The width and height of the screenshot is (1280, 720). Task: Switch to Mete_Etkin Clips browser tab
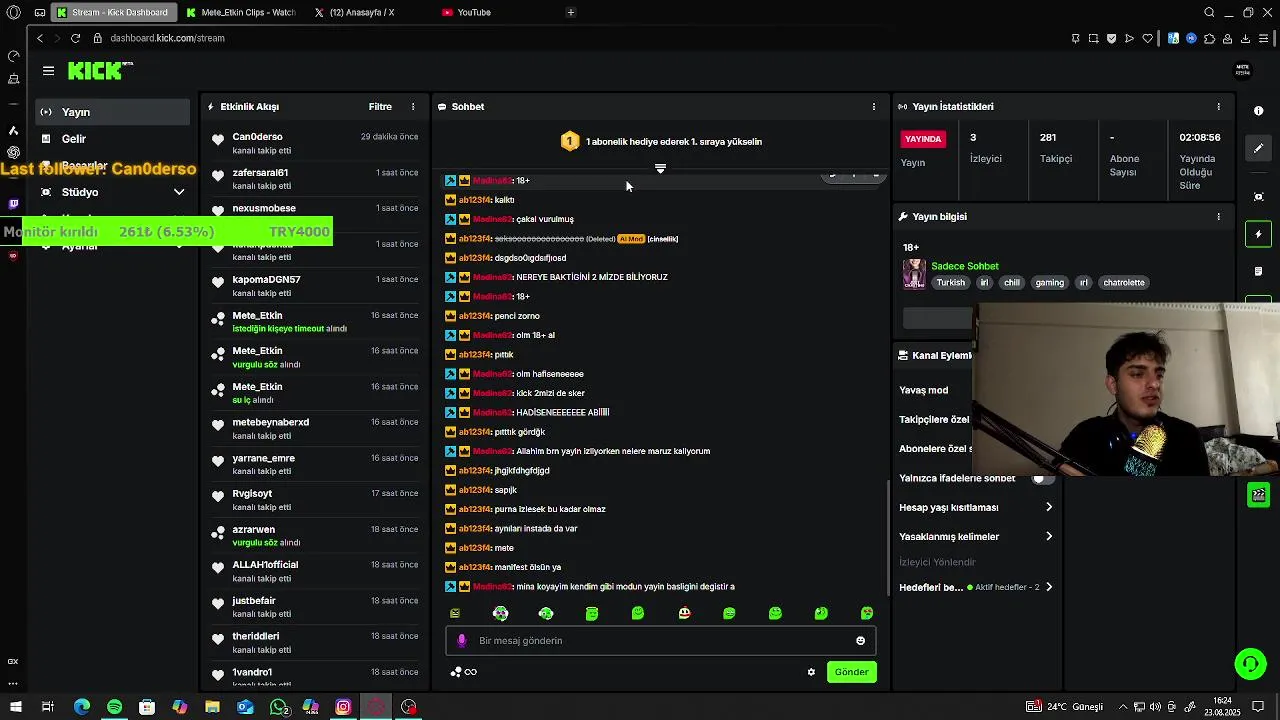[240, 12]
